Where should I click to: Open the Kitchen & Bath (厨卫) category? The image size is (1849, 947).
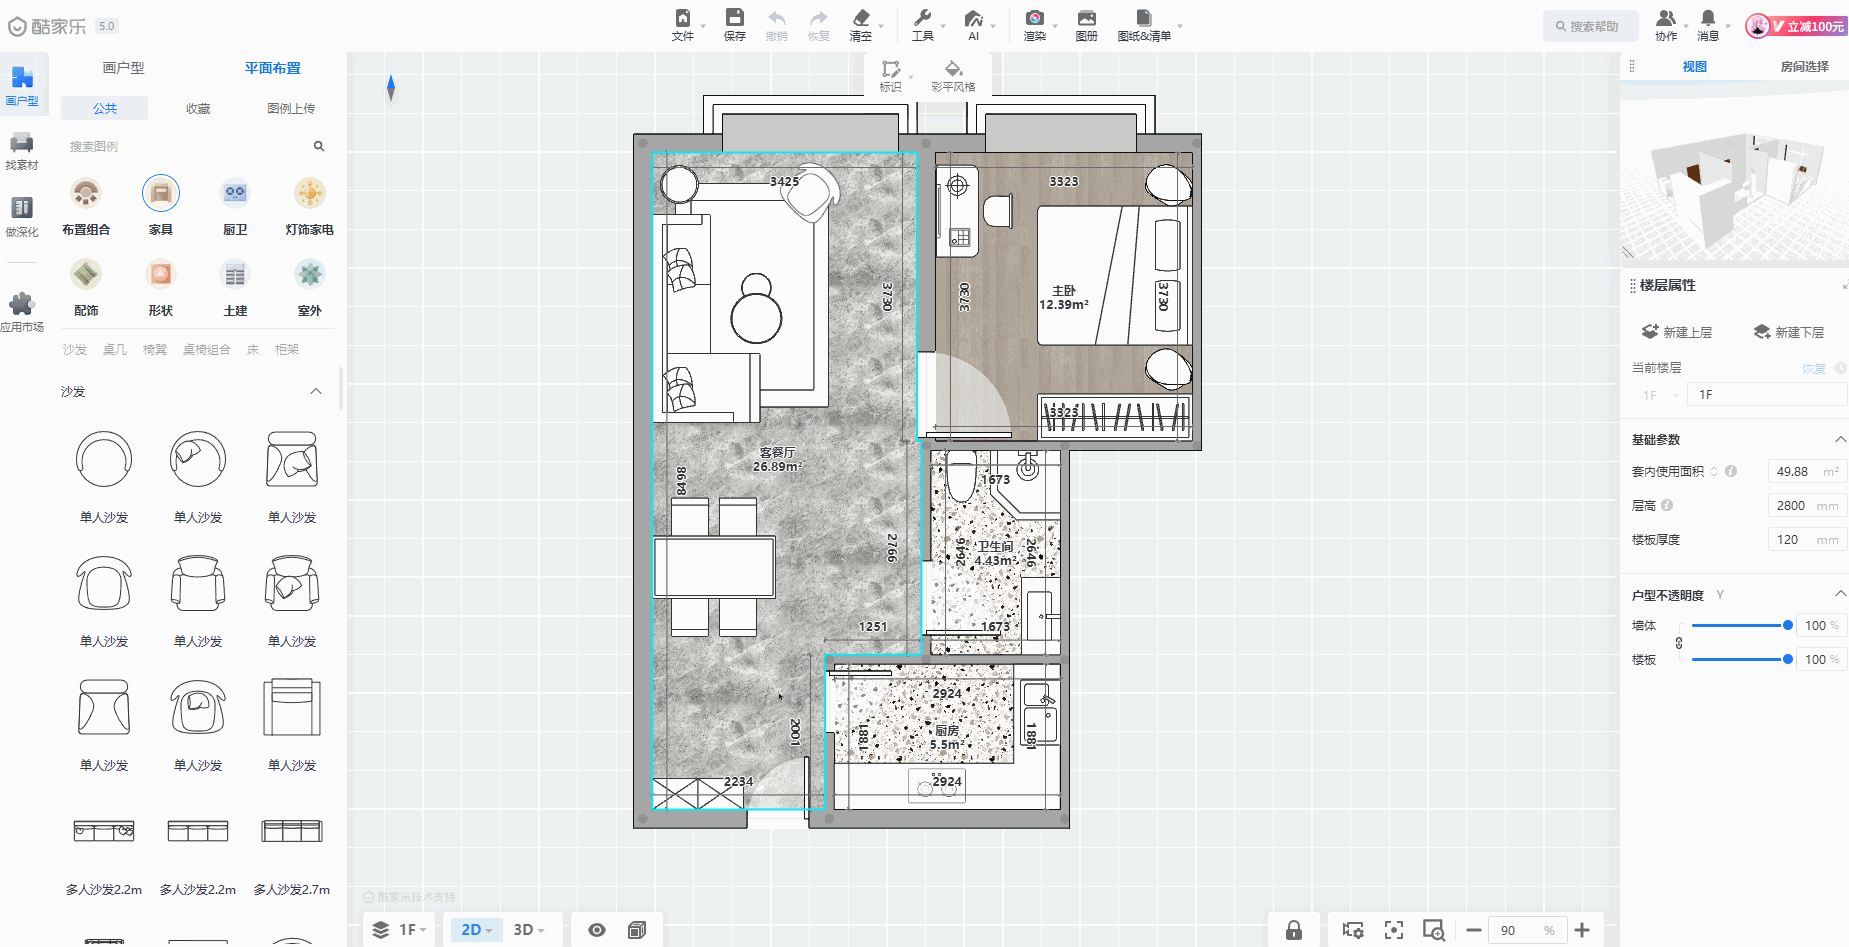point(235,193)
